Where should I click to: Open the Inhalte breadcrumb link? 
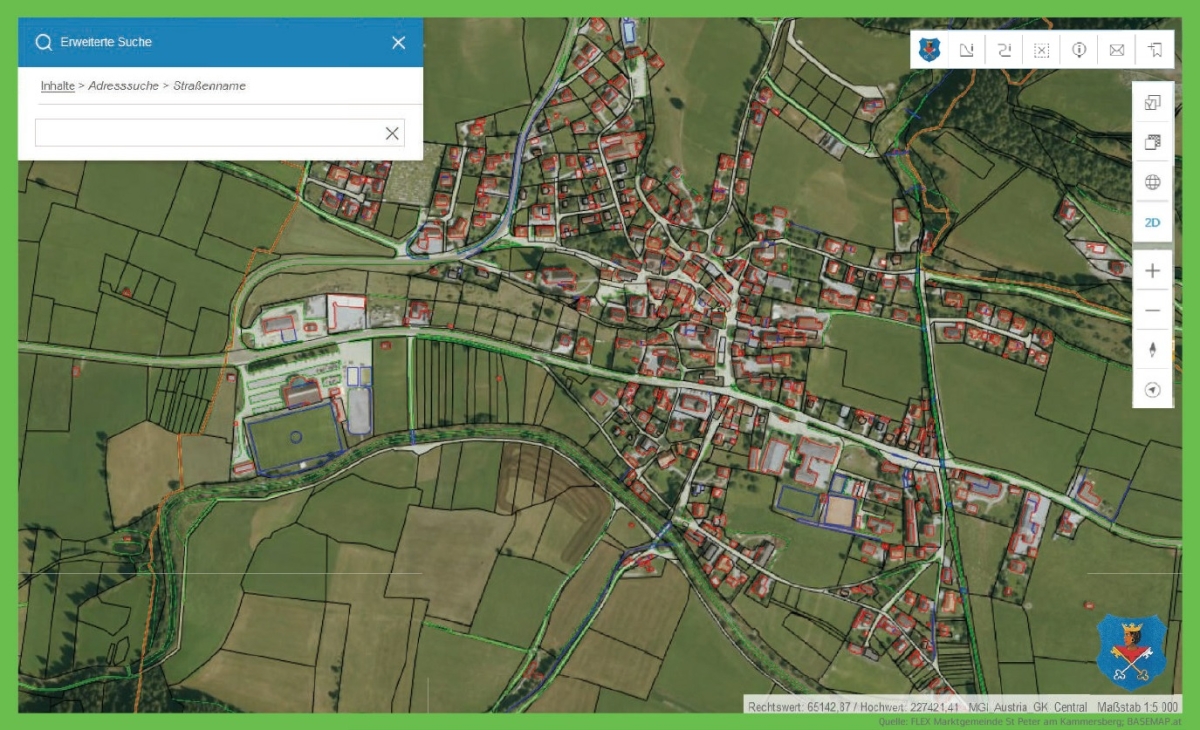(x=57, y=86)
